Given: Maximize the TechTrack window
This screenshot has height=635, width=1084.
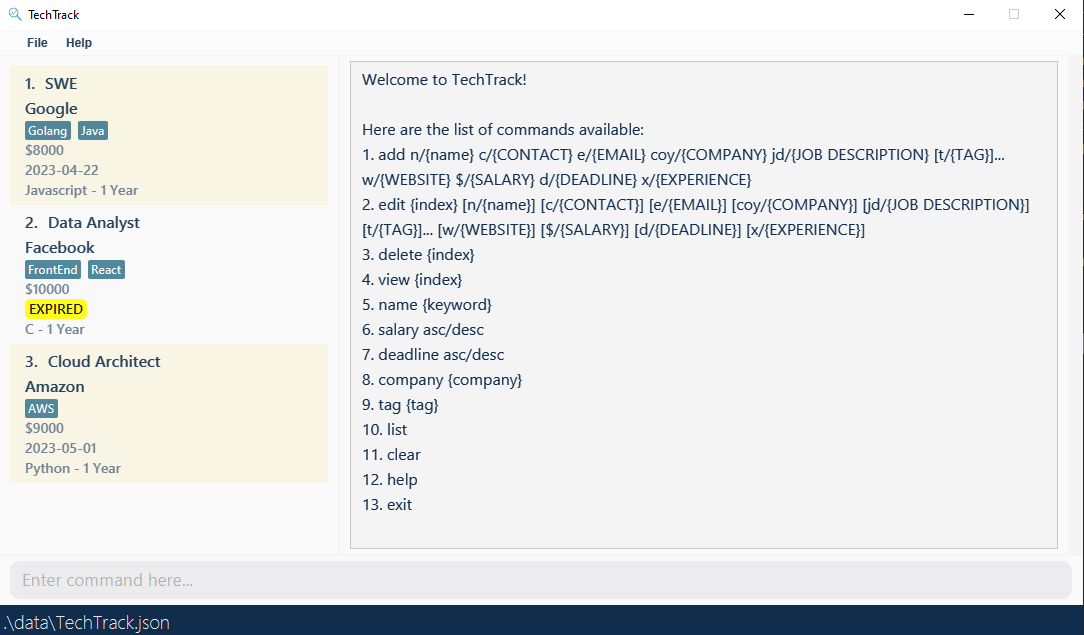Looking at the screenshot, I should click(1014, 14).
